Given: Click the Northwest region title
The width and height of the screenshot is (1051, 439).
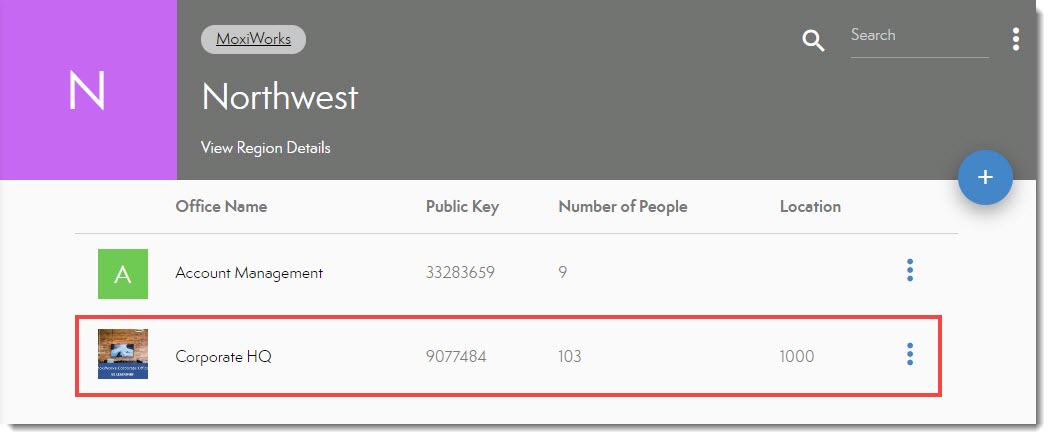Looking at the screenshot, I should click(x=280, y=97).
